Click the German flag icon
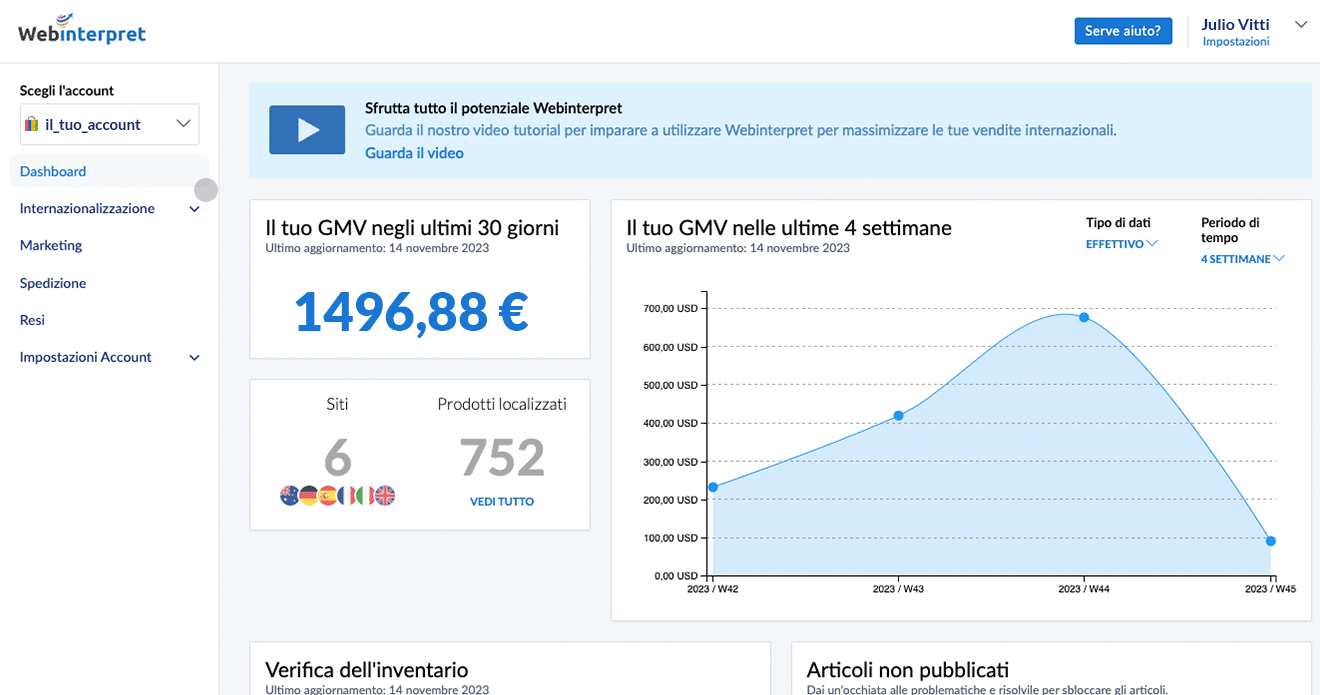 (308, 495)
